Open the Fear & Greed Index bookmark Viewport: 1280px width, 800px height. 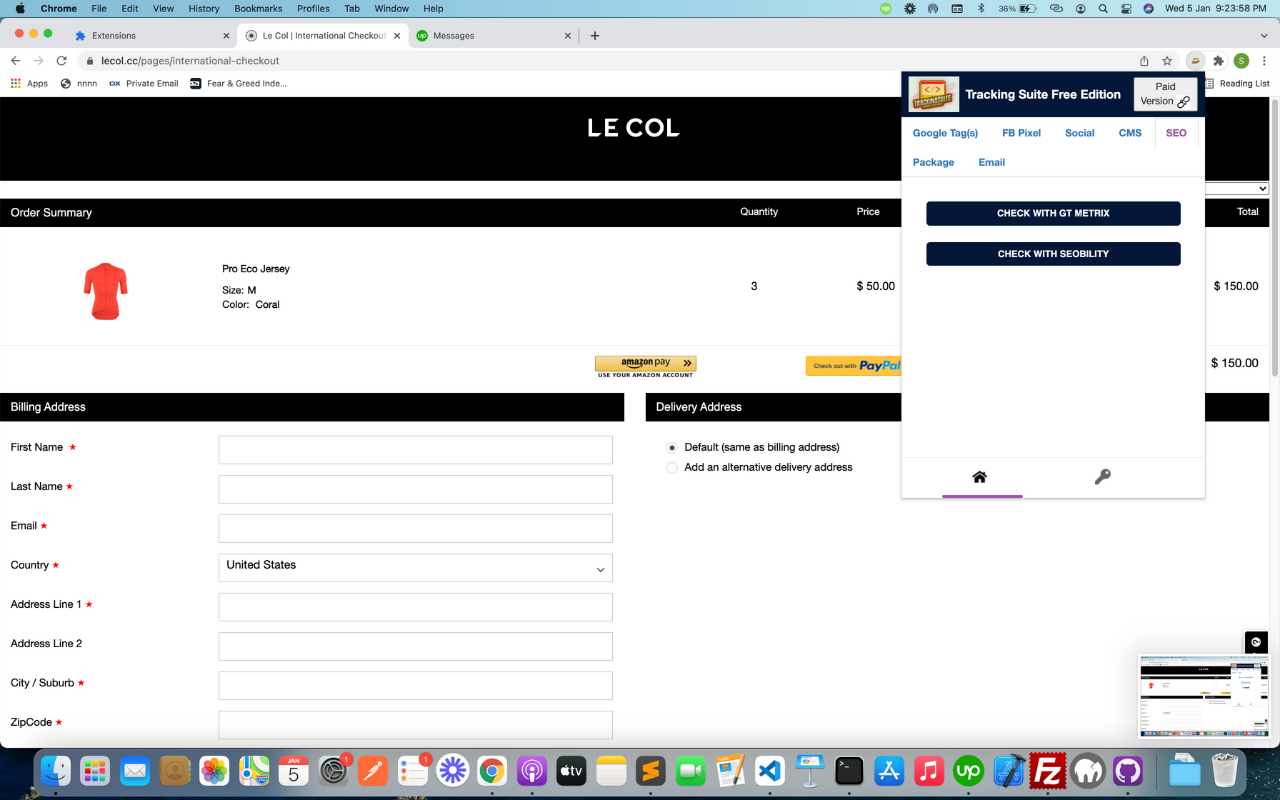coord(238,83)
